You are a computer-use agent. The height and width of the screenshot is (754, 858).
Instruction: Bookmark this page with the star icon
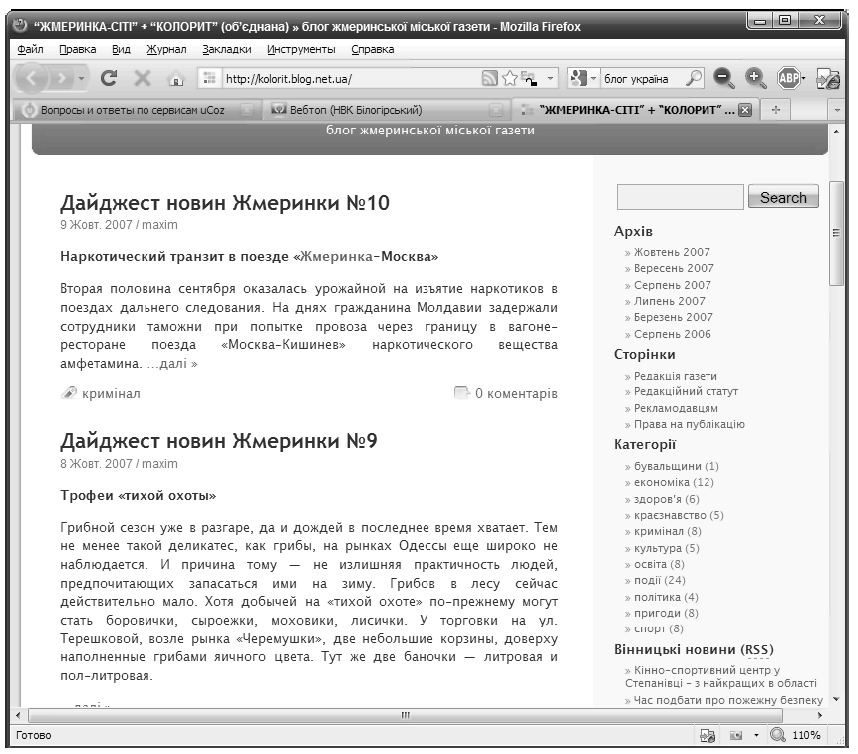[x=509, y=79]
